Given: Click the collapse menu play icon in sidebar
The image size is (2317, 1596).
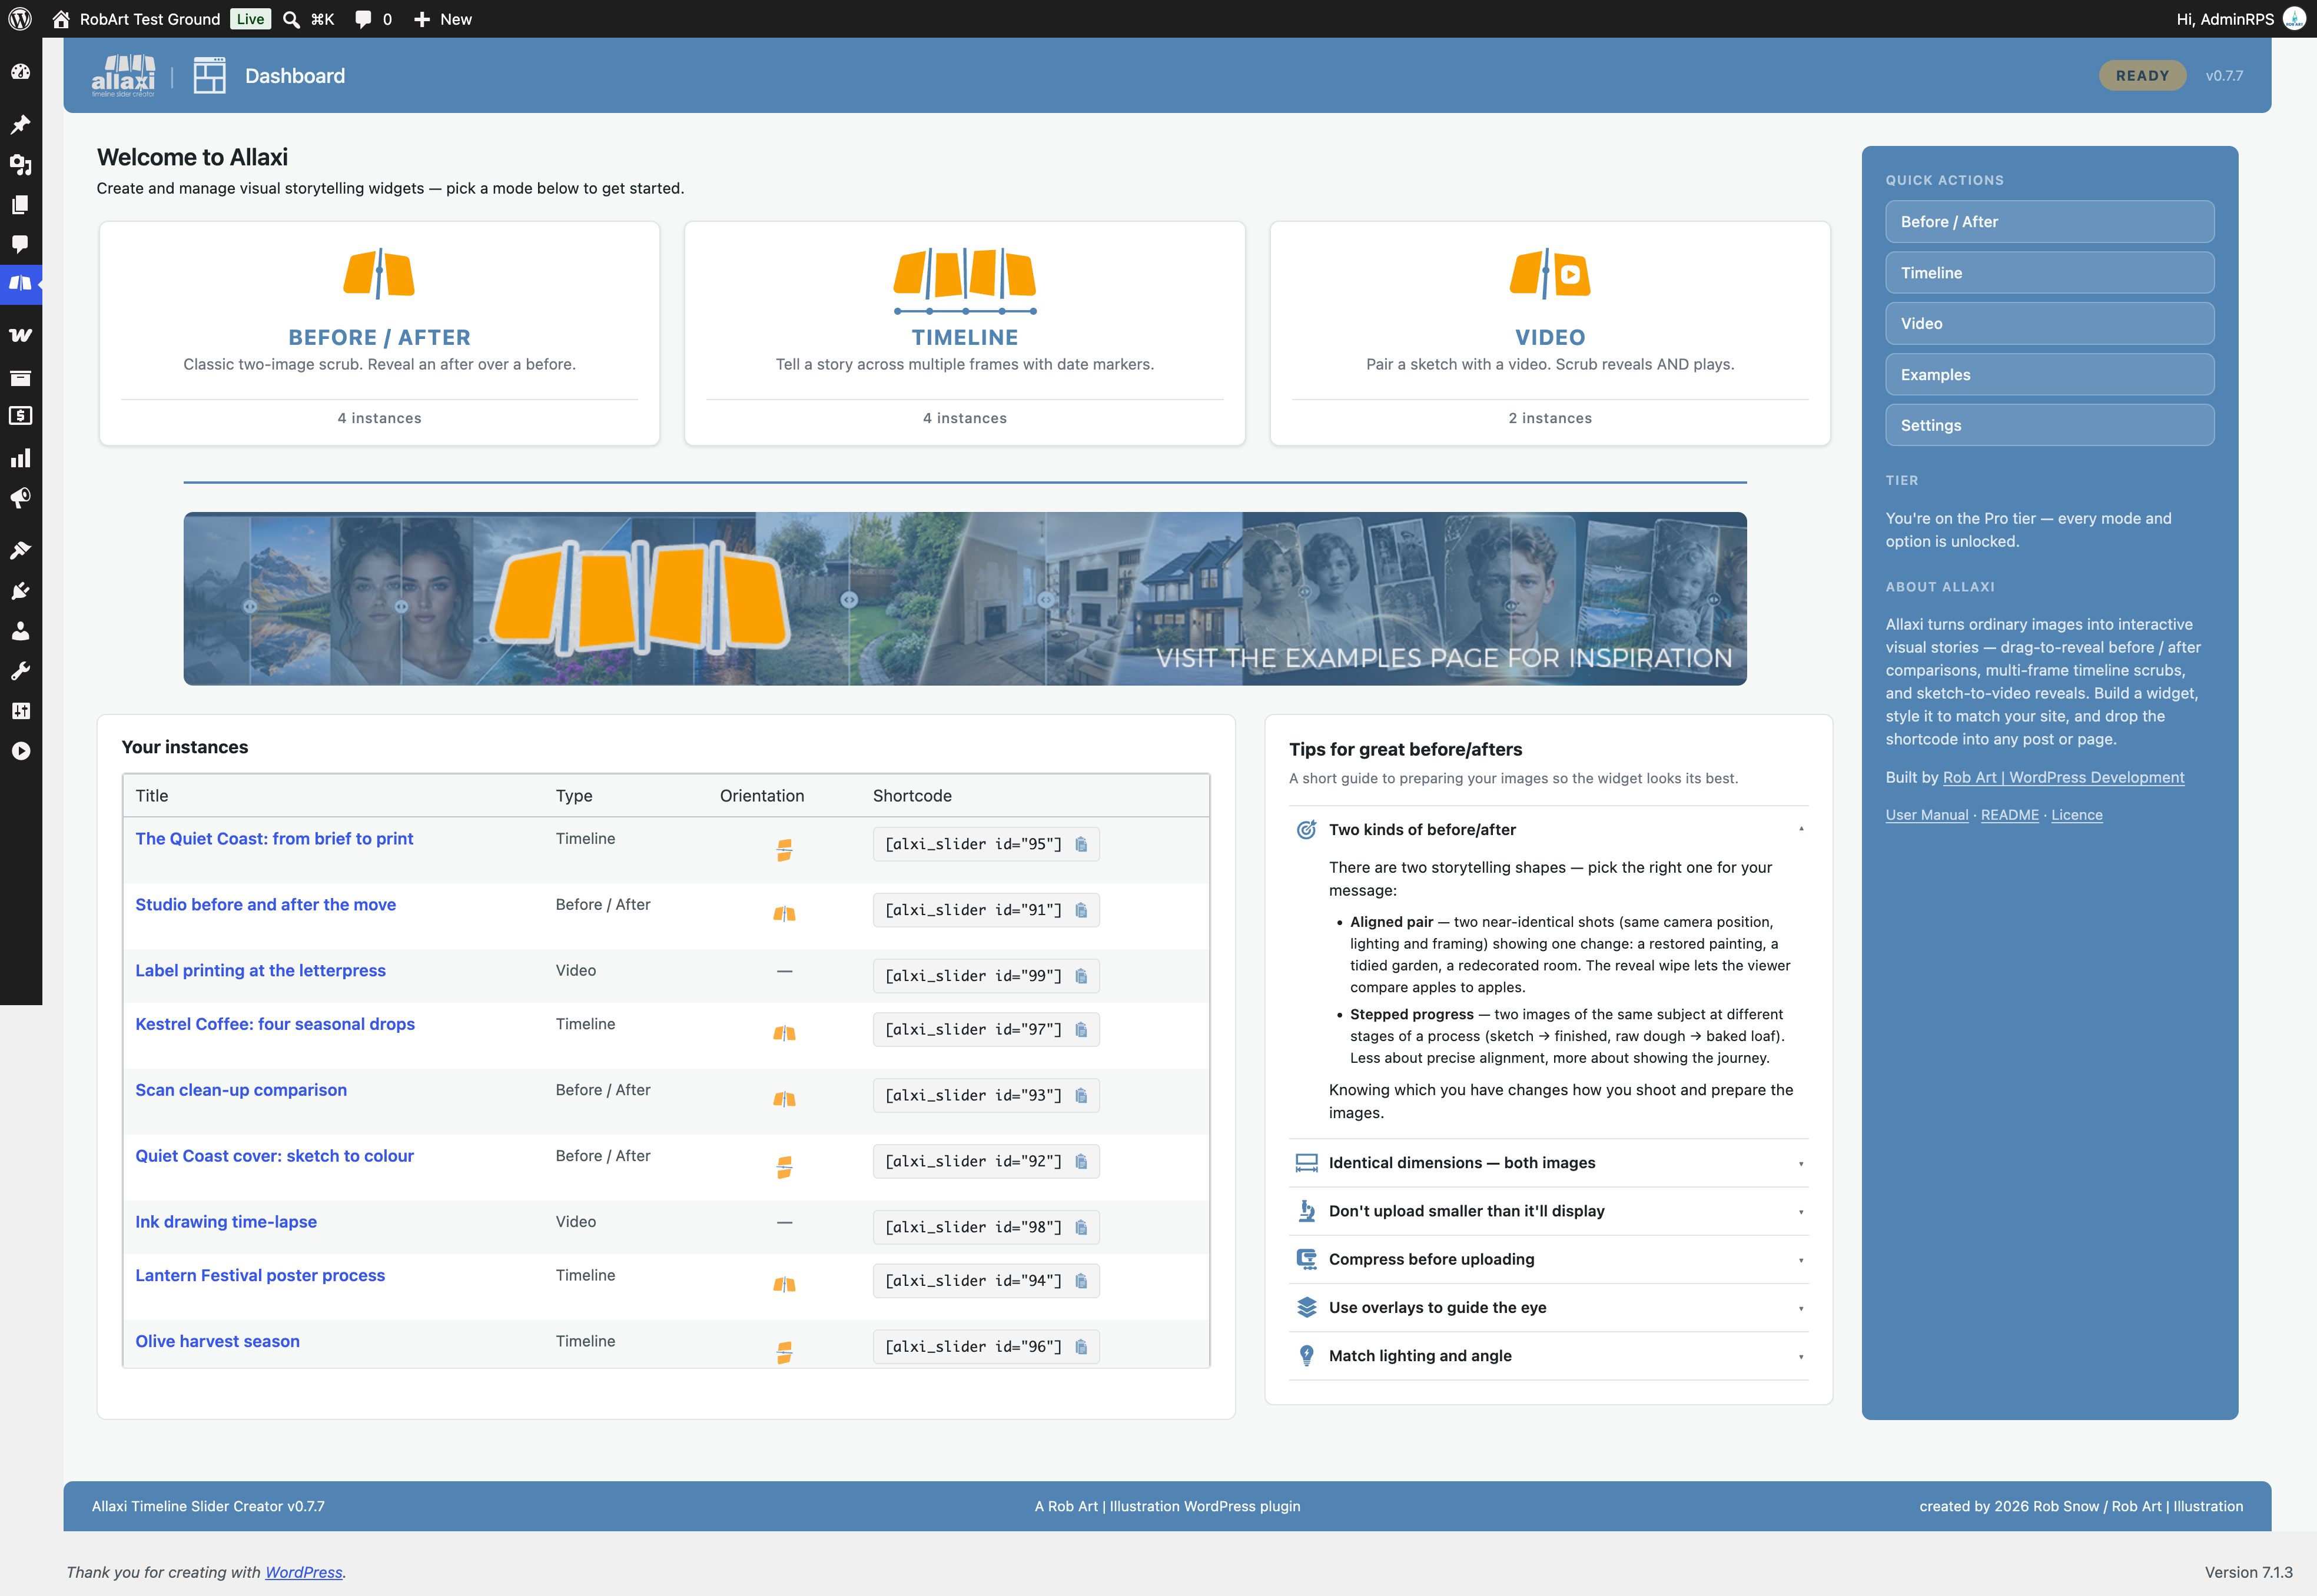Looking at the screenshot, I should point(20,751).
